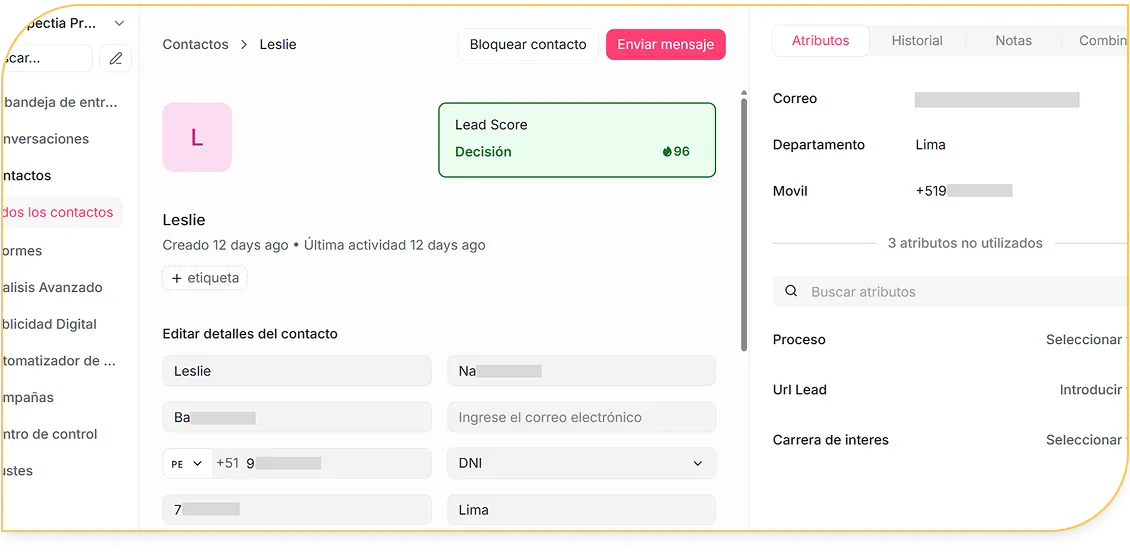This screenshot has height=552, width=1130.
Task: Click the pencil compose icon in sidebar
Action: (116, 58)
